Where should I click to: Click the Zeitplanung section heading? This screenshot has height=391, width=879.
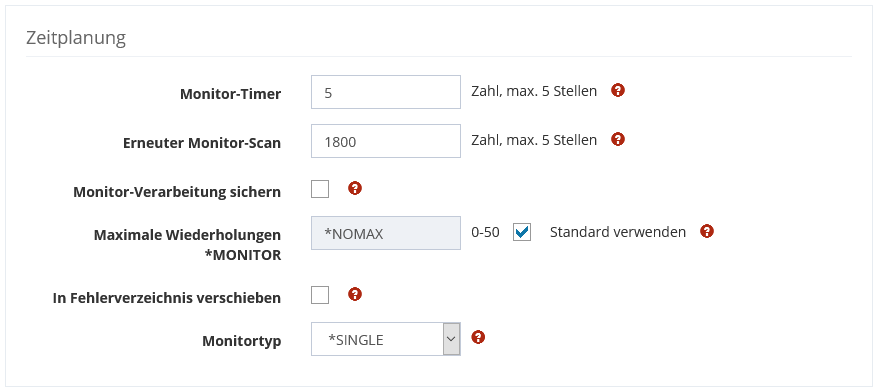point(76,38)
